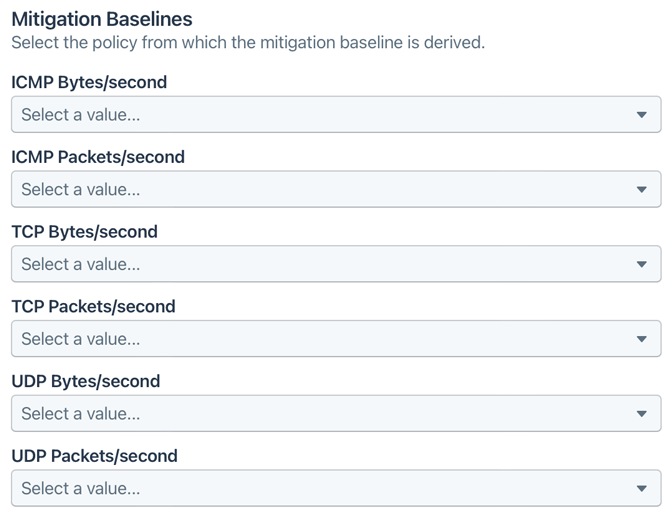This screenshot has width=672, height=517.
Task: Click the TCP Packets/second field label
Action: (93, 307)
